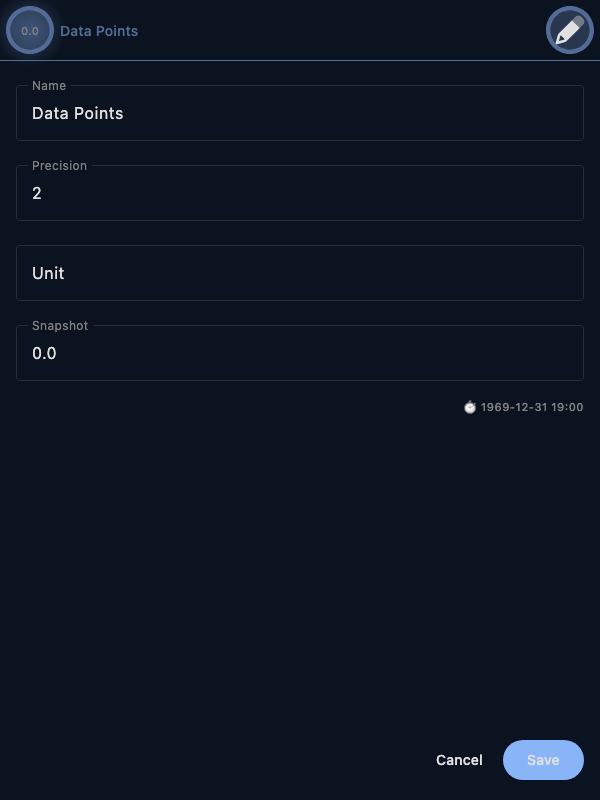Place cursor on "Data Points" text in Name field
The height and width of the screenshot is (800, 600).
[x=78, y=113]
